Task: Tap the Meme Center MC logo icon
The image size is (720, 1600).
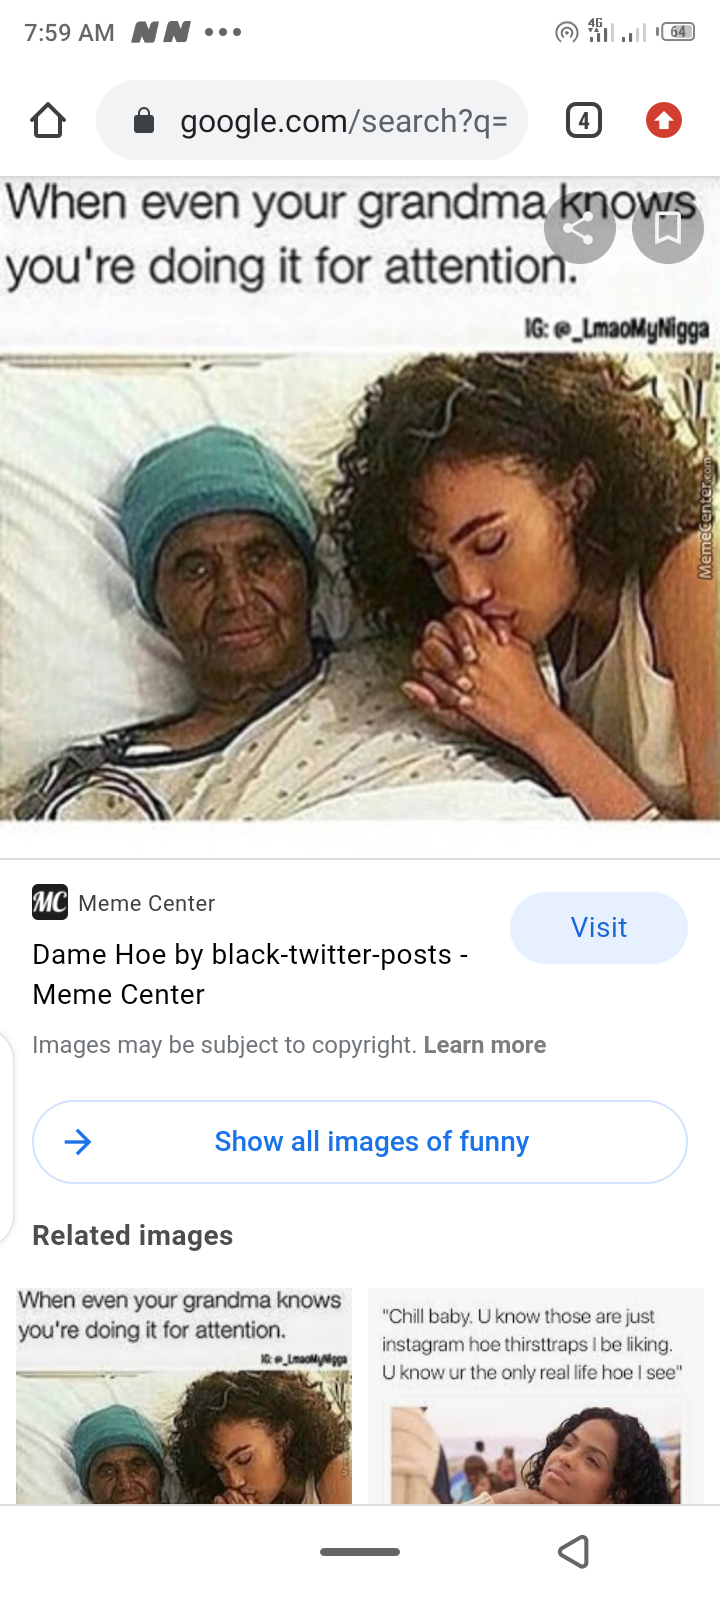Action: (50, 902)
